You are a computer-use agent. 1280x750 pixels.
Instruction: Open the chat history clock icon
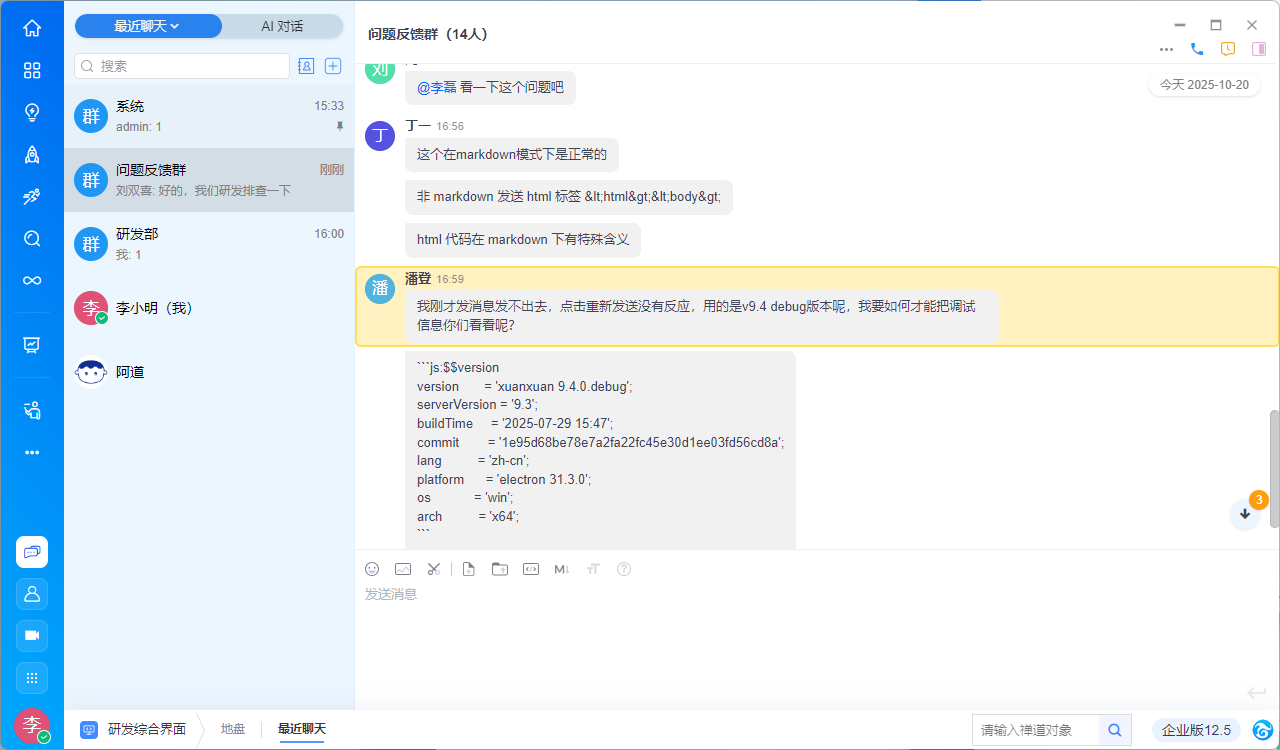[1228, 49]
